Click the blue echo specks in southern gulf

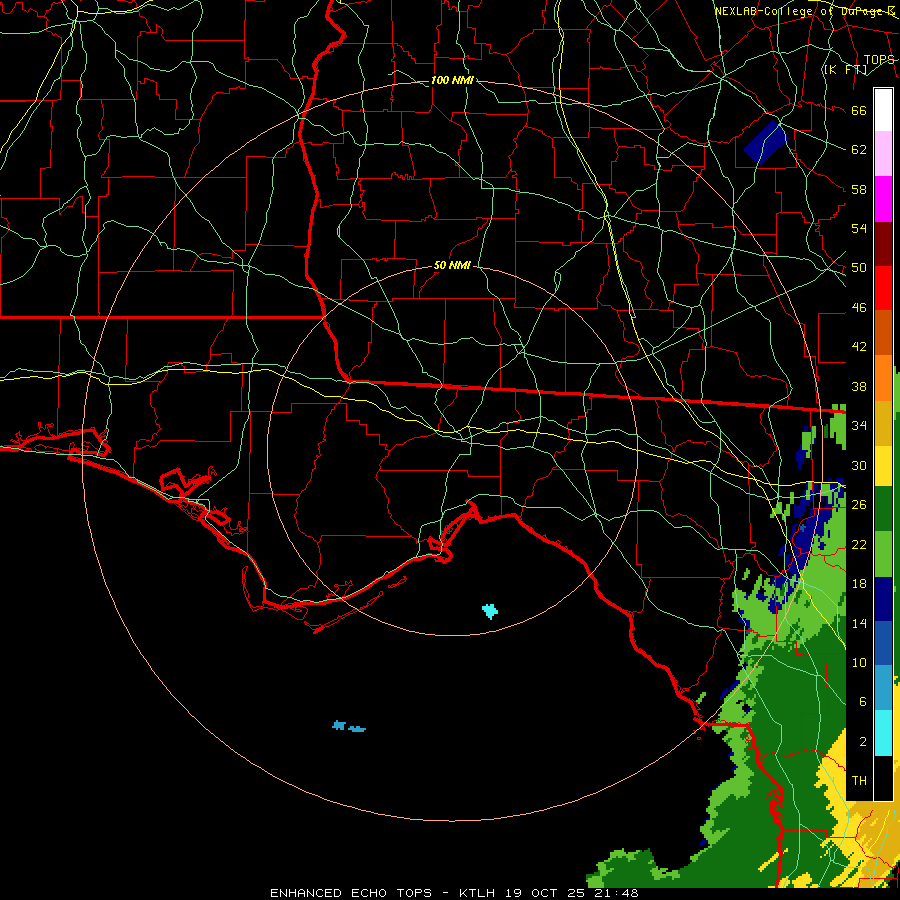pos(348,727)
